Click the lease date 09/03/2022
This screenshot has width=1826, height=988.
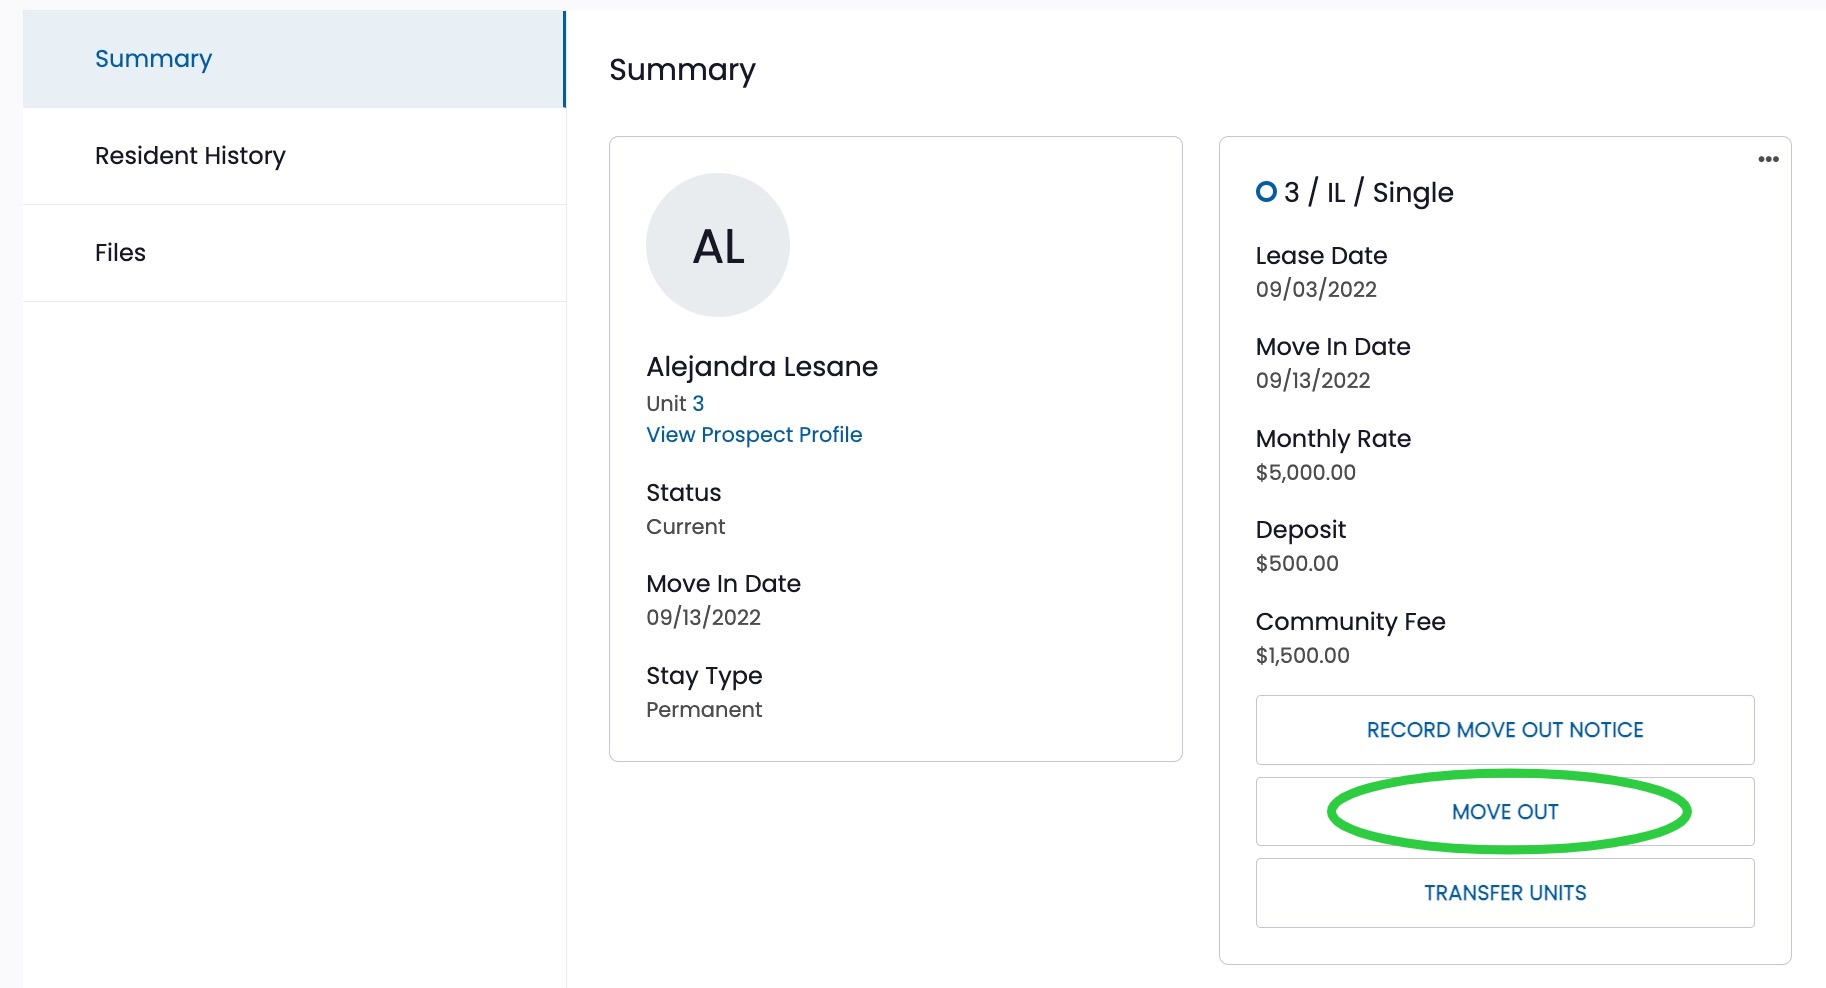[1316, 289]
